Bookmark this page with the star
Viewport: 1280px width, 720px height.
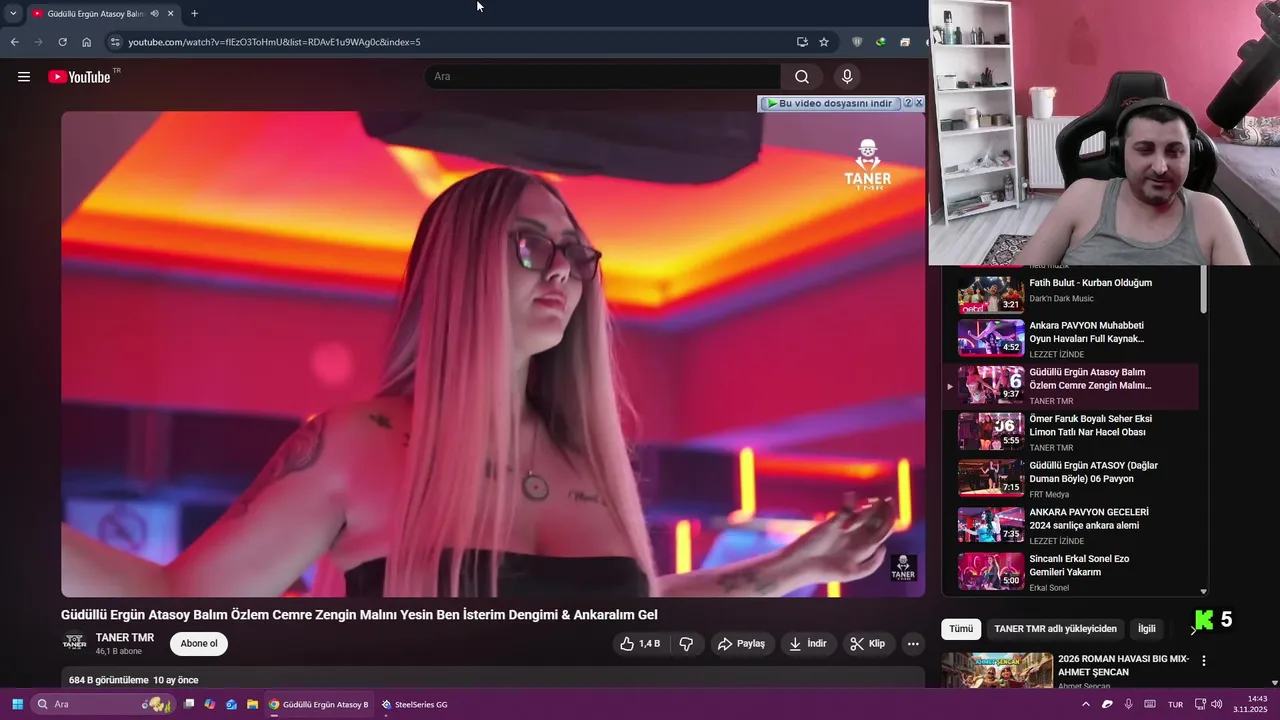[824, 42]
